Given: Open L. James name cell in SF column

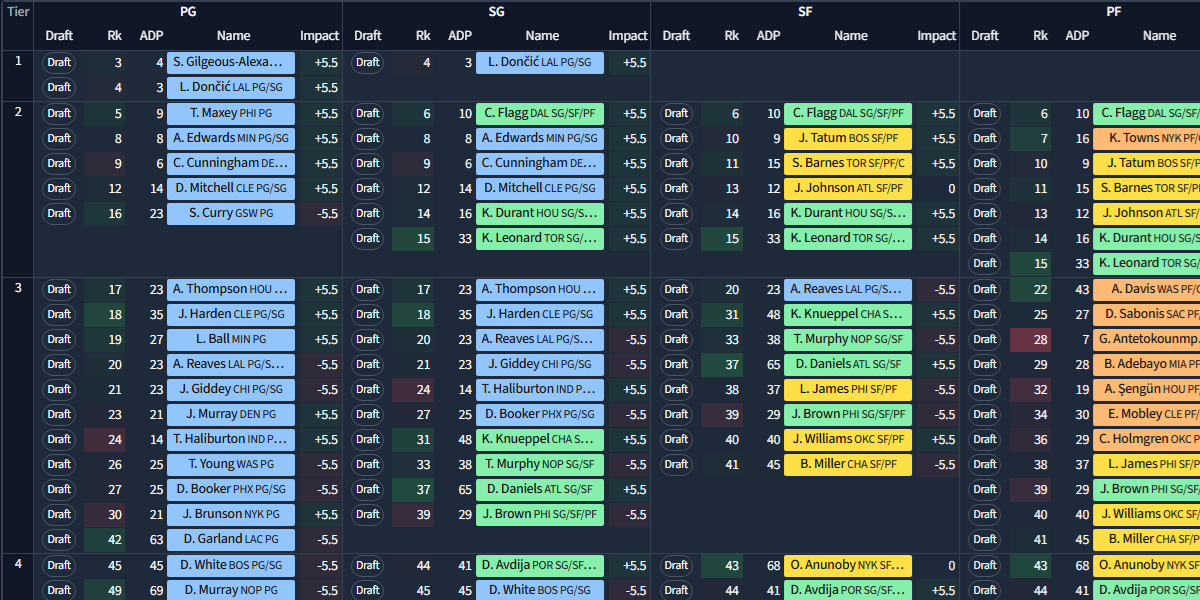Looking at the screenshot, I should pyautogui.click(x=848, y=390).
